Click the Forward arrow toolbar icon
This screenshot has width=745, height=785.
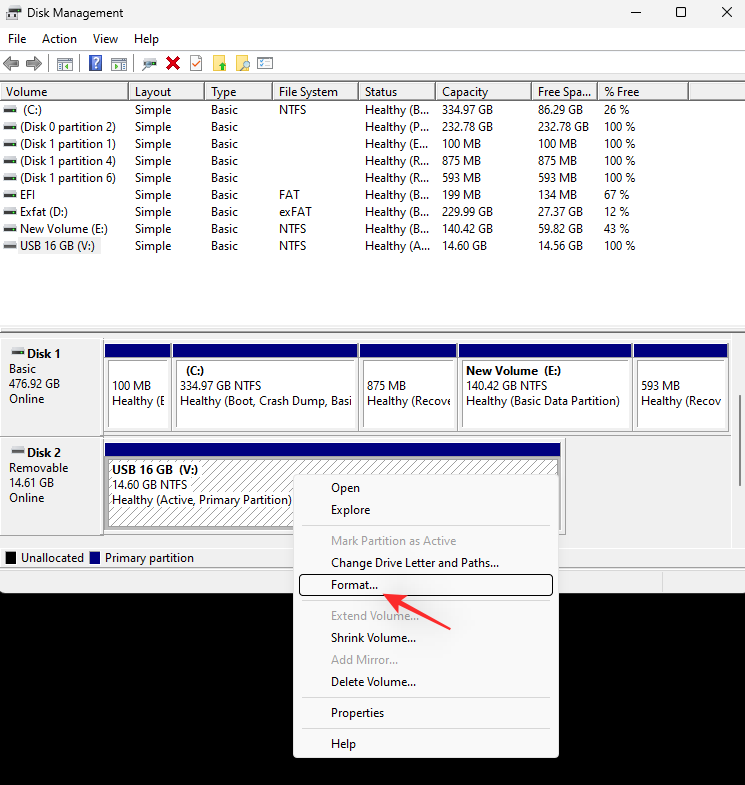(x=34, y=64)
